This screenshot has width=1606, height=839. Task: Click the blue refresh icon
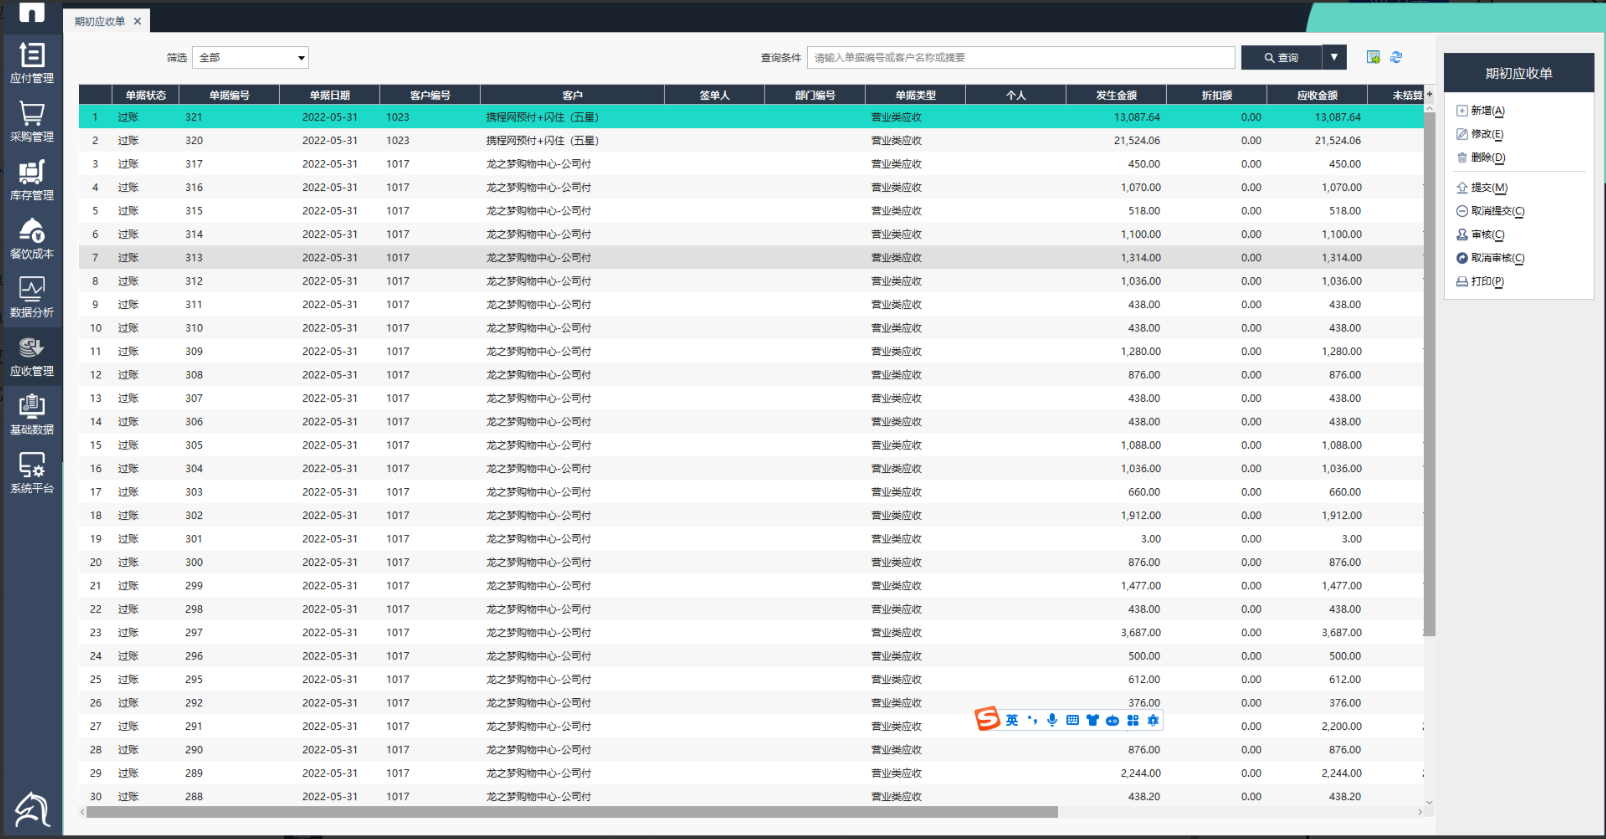(x=1396, y=57)
